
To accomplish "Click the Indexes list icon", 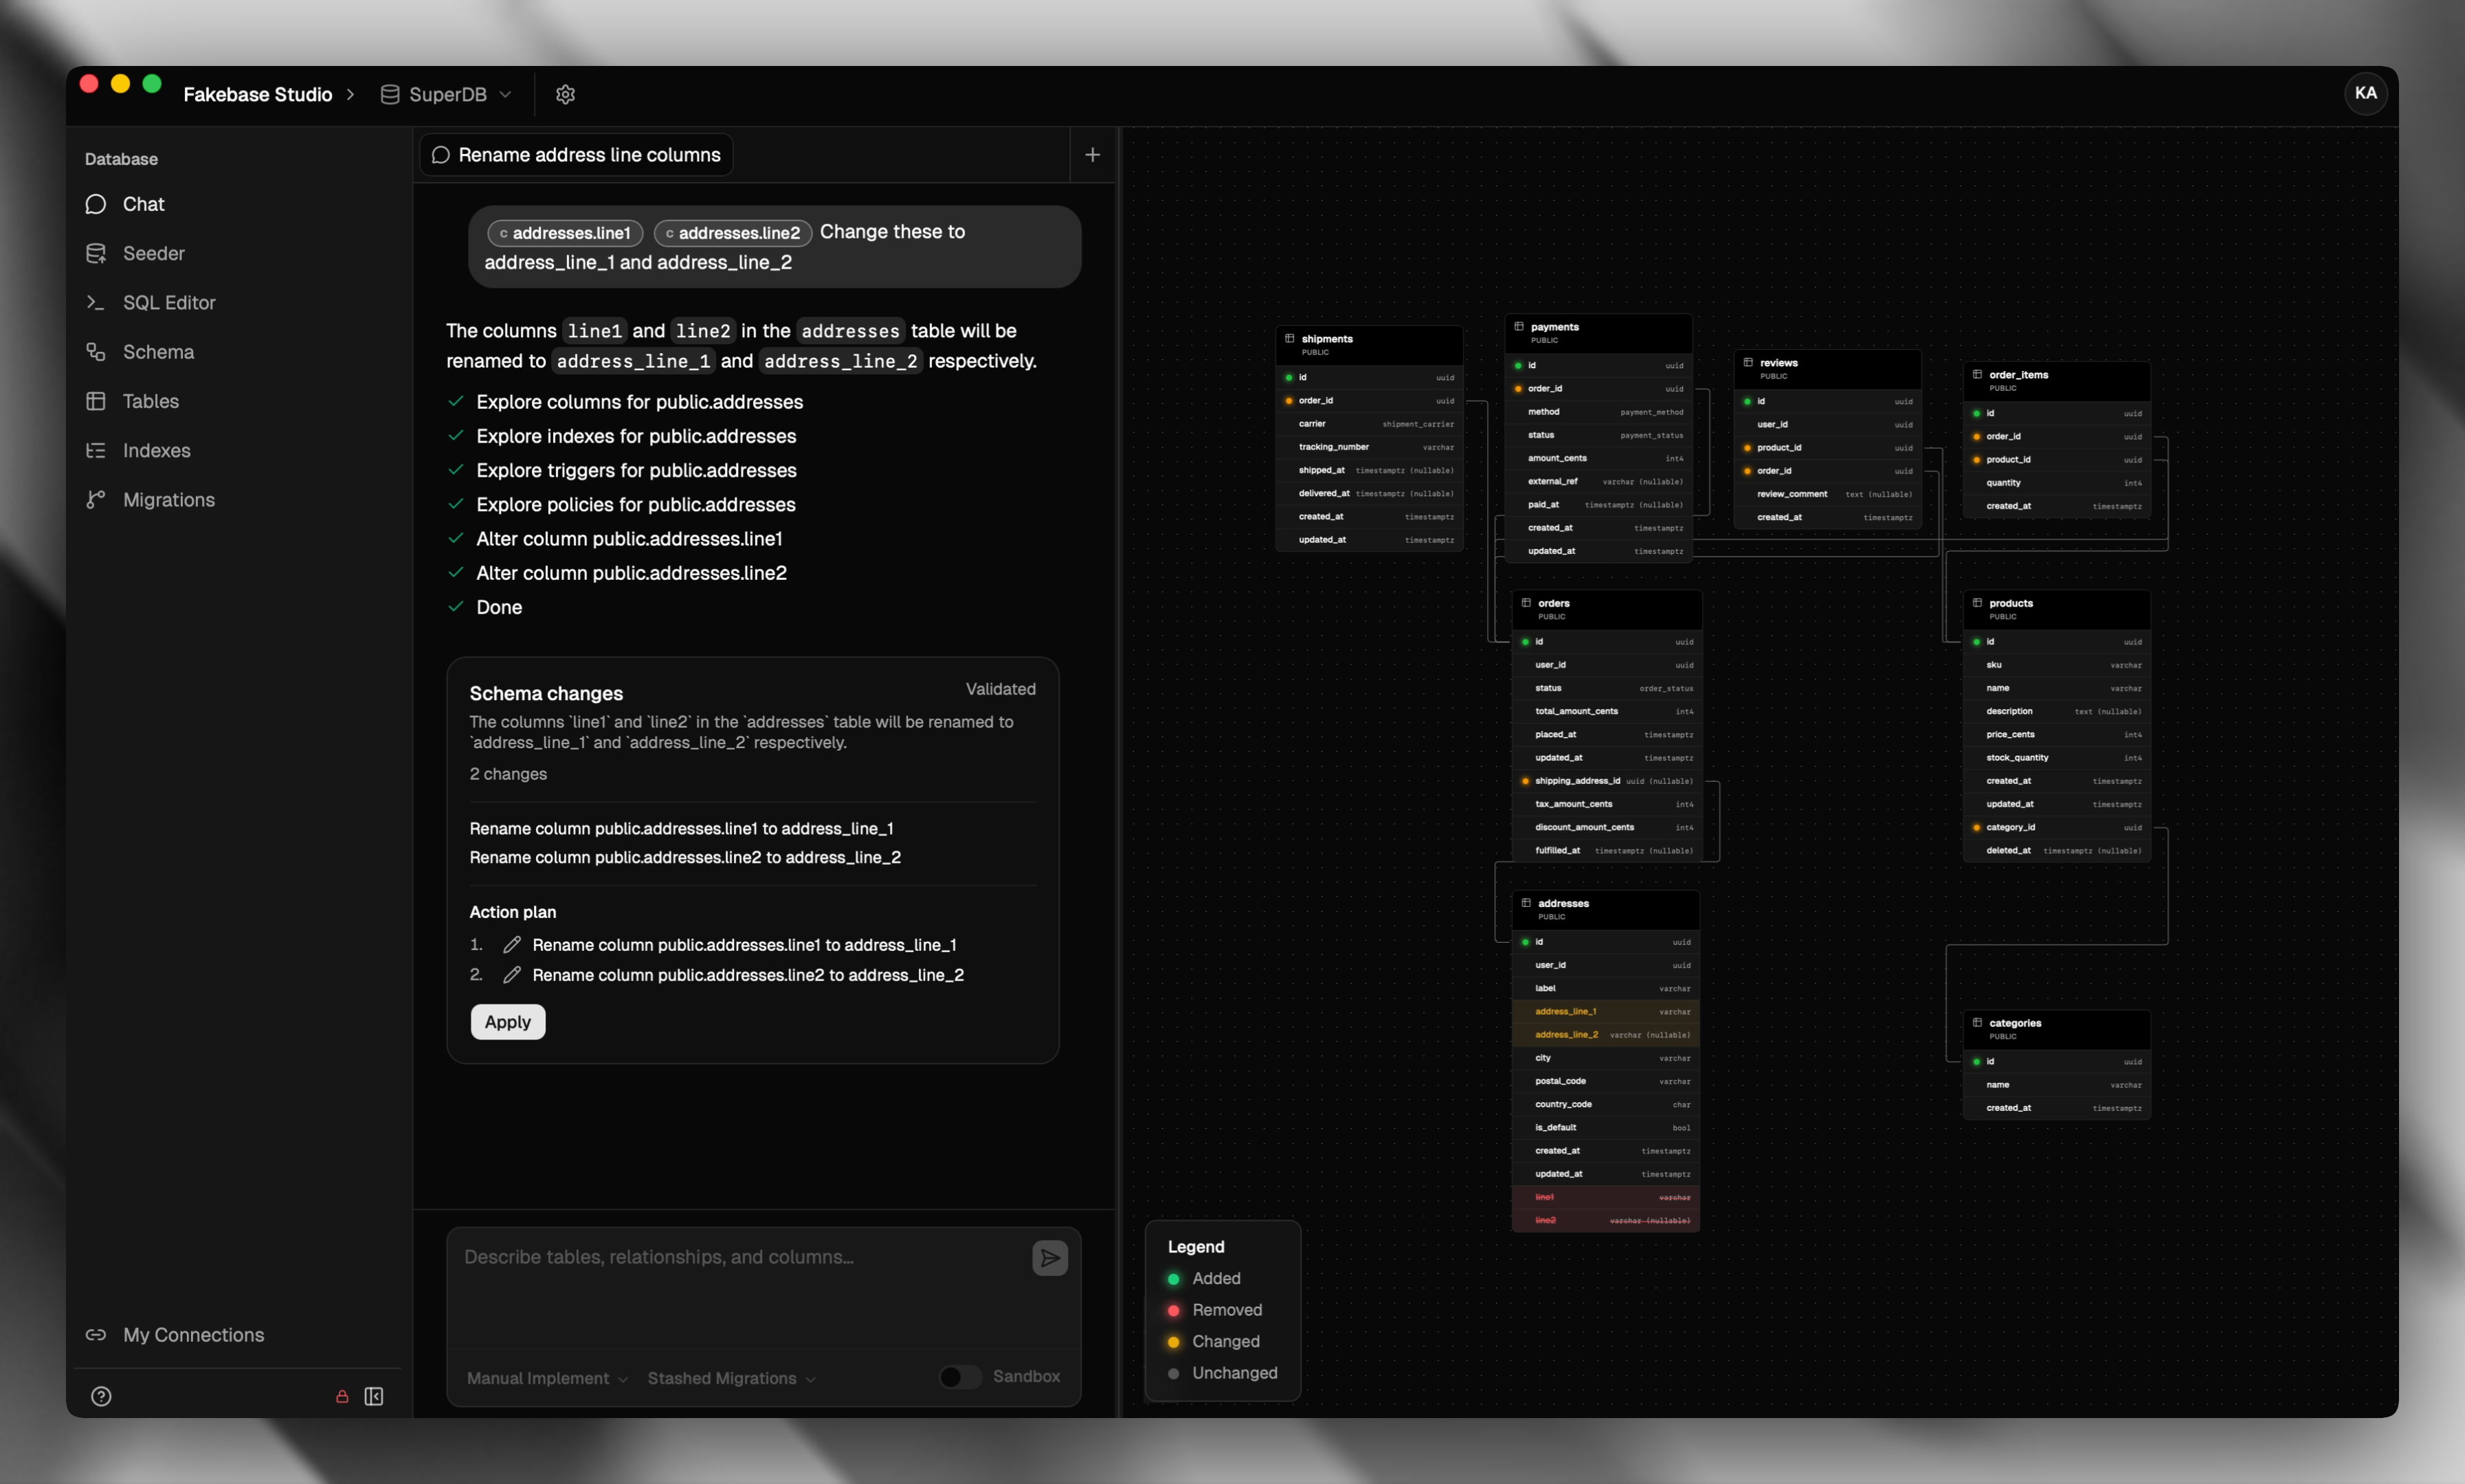I will (x=96, y=450).
